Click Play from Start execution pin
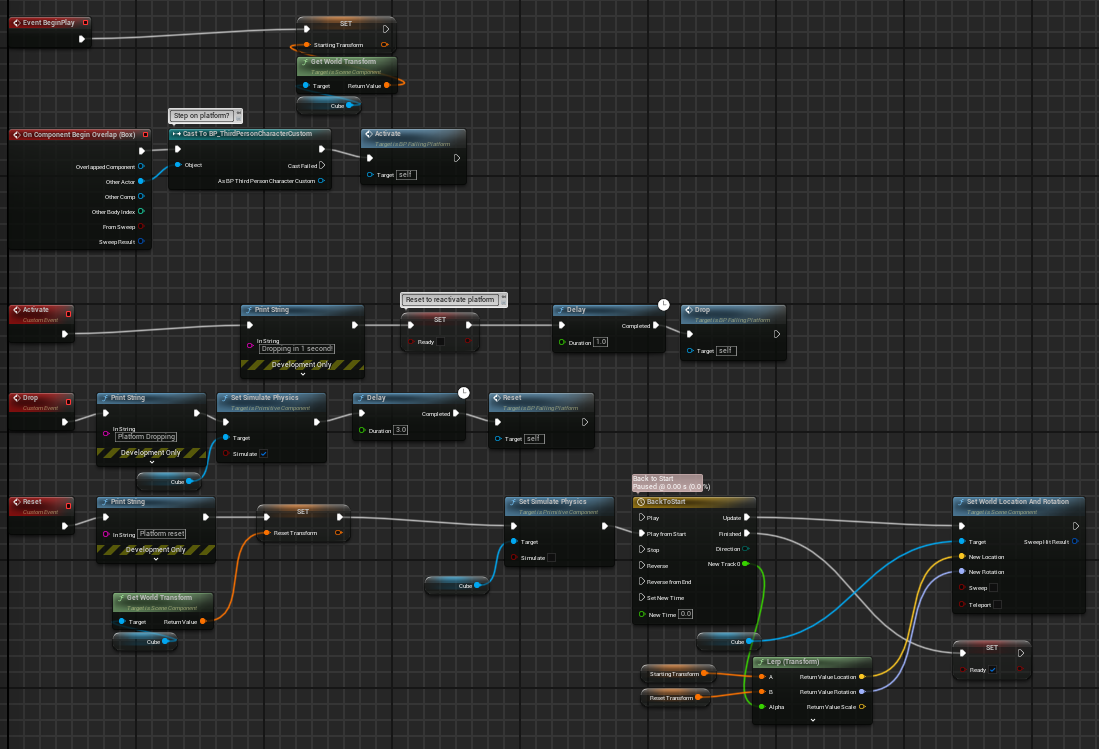This screenshot has width=1099, height=749. 641,533
